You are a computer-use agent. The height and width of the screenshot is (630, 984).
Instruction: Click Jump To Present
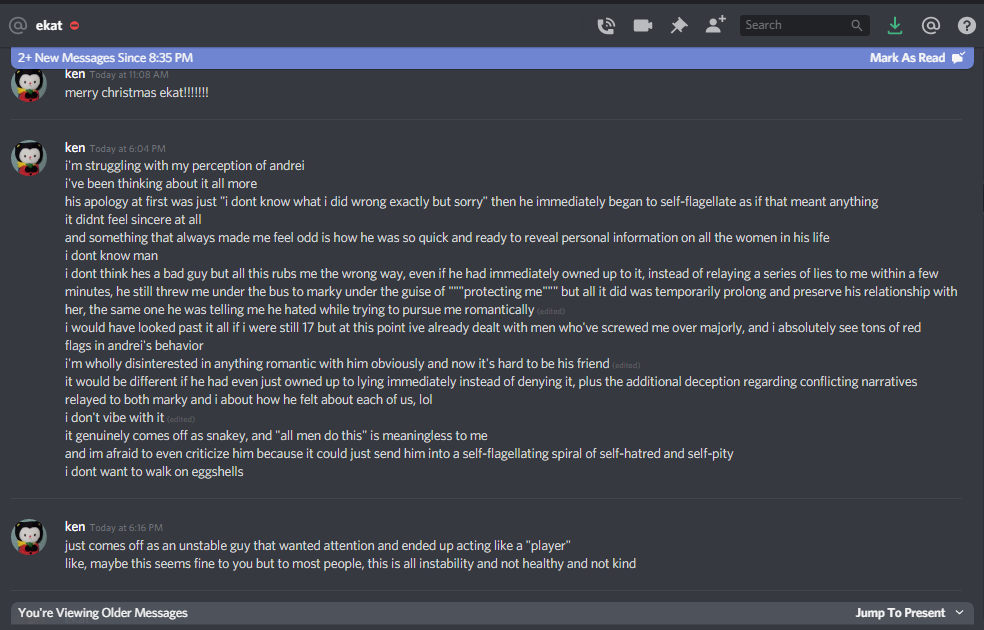(x=900, y=613)
